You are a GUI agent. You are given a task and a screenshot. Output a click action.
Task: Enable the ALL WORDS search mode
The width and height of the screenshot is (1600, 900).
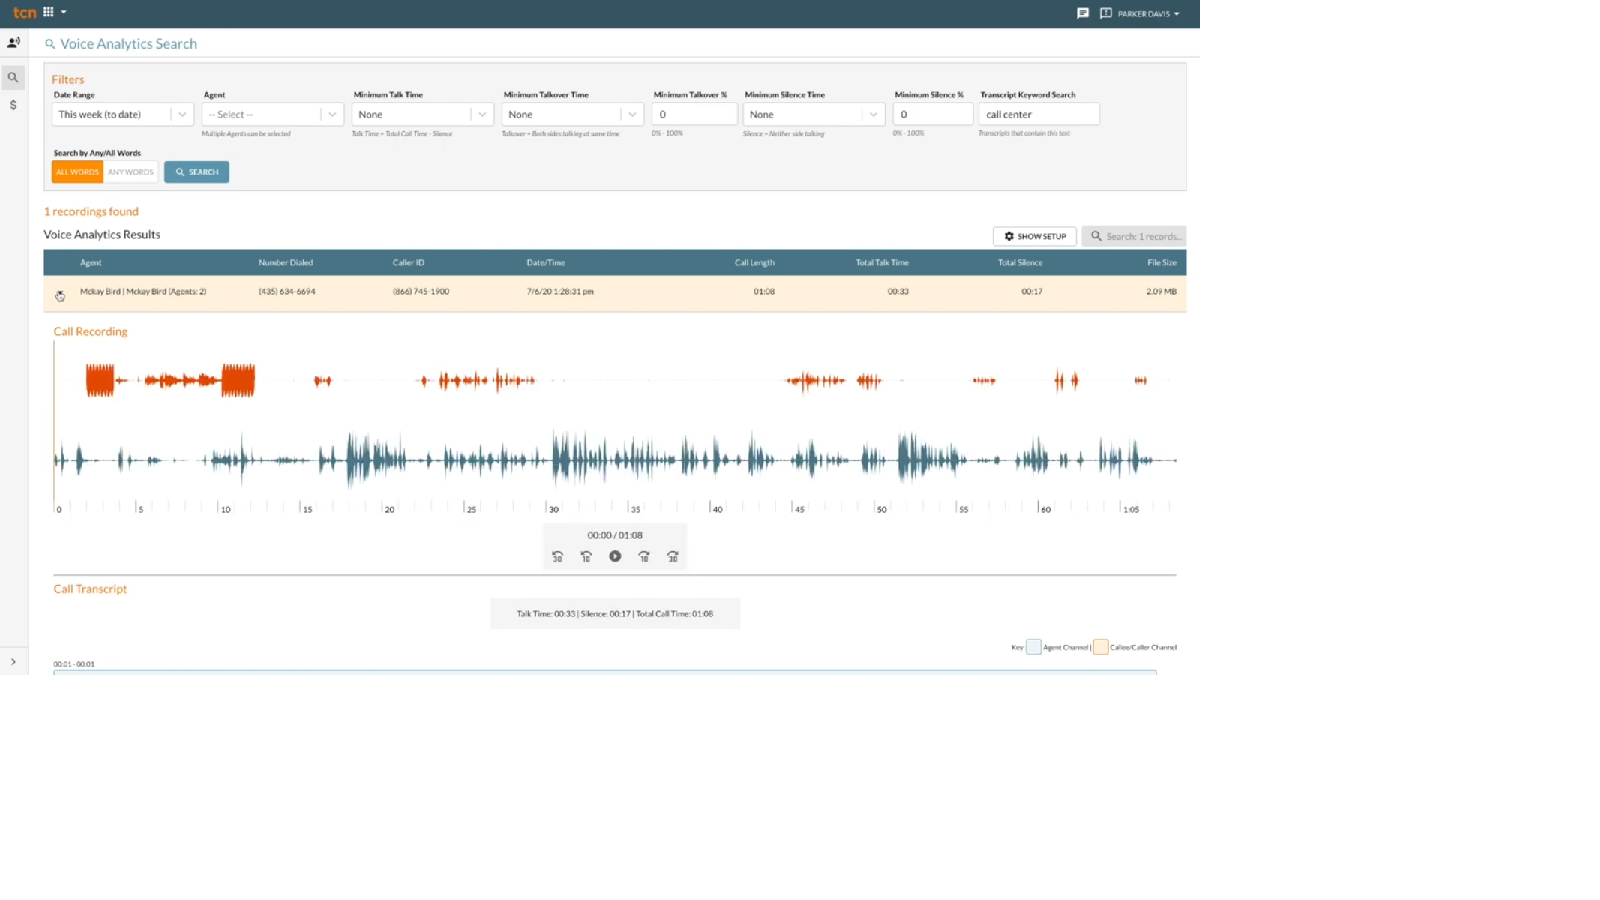(76, 171)
